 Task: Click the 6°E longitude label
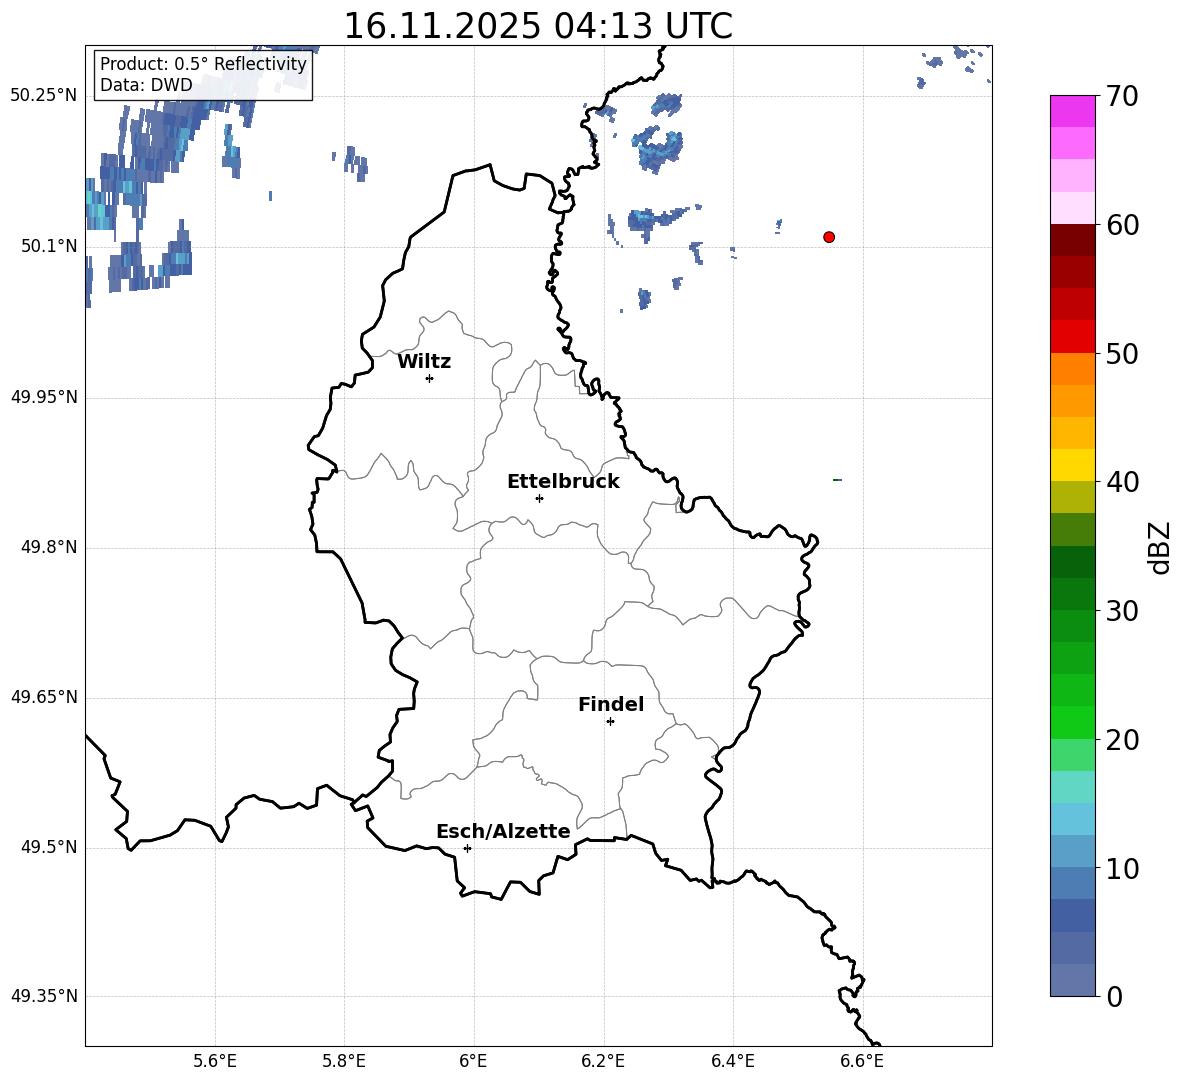(473, 1061)
